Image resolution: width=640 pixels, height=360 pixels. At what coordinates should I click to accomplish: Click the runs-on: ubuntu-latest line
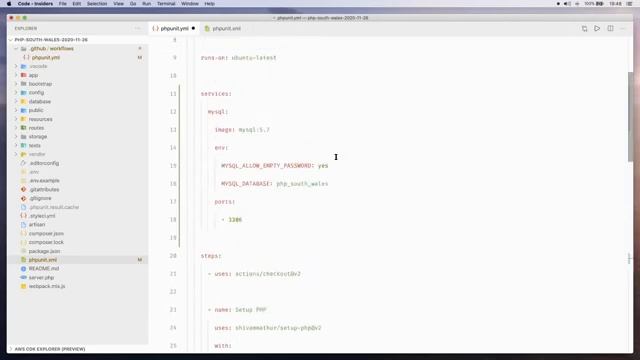point(238,58)
